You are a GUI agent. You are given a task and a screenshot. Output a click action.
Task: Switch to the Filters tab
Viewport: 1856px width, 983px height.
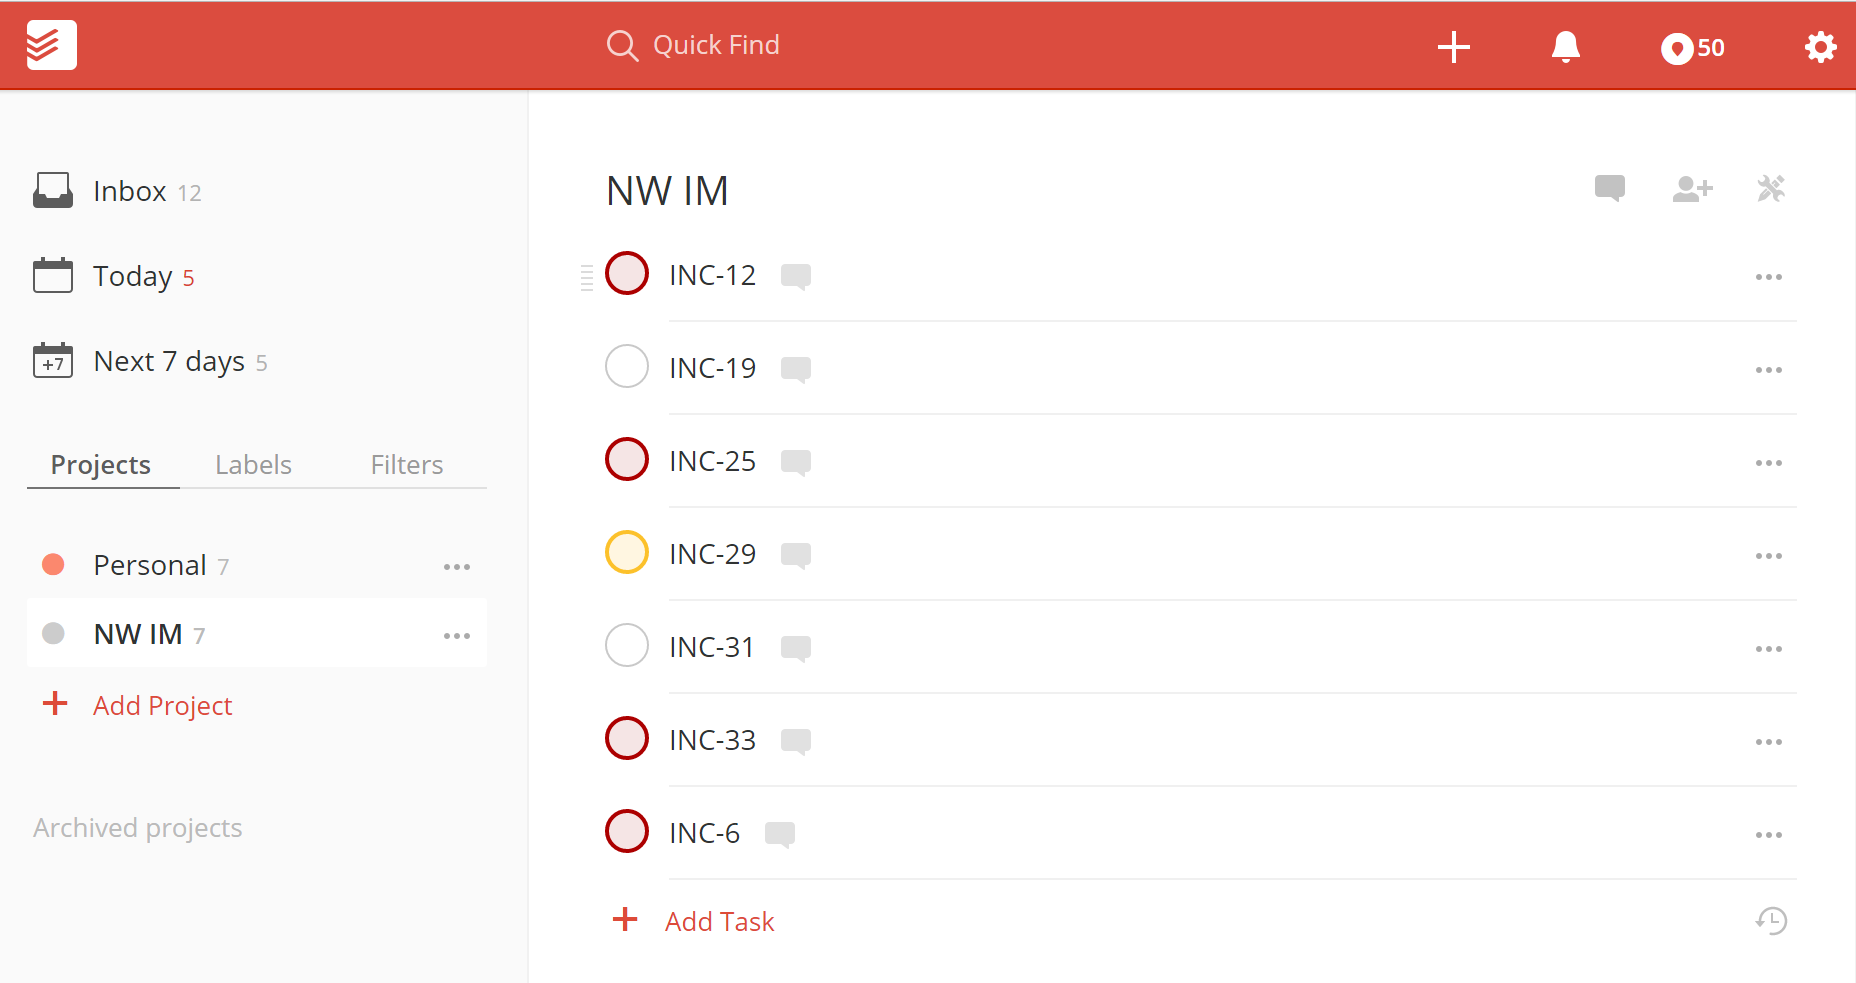(406, 465)
